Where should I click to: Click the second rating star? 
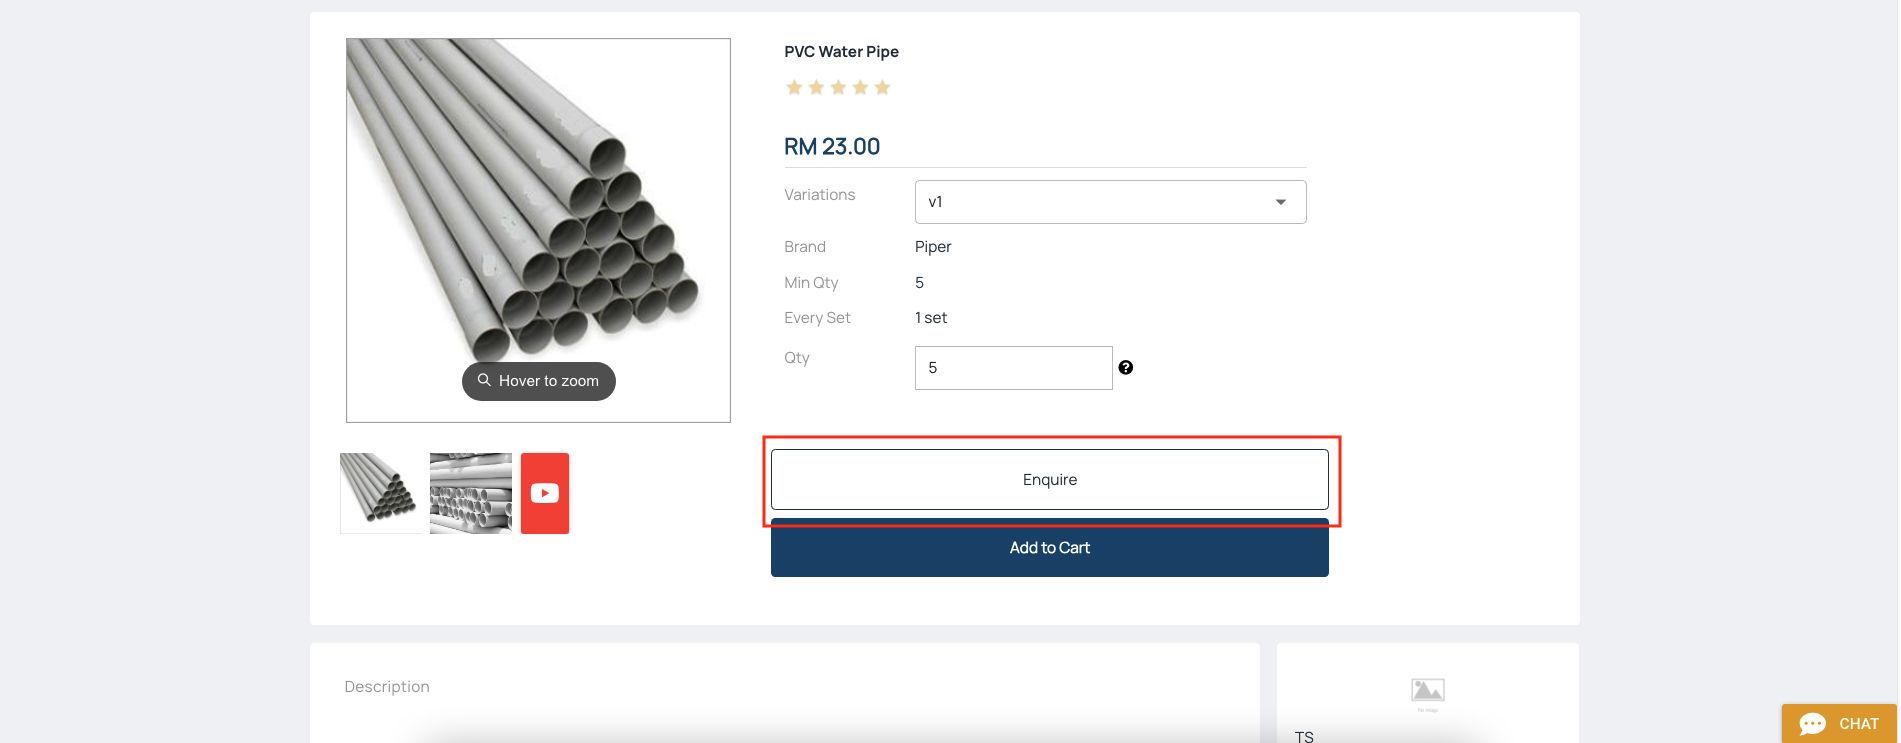(x=816, y=88)
